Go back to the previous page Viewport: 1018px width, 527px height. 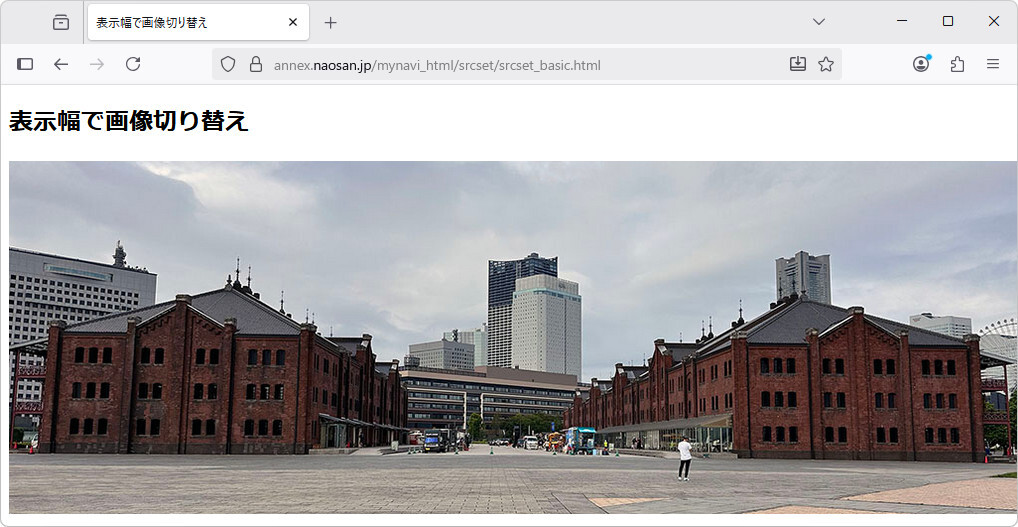61,64
